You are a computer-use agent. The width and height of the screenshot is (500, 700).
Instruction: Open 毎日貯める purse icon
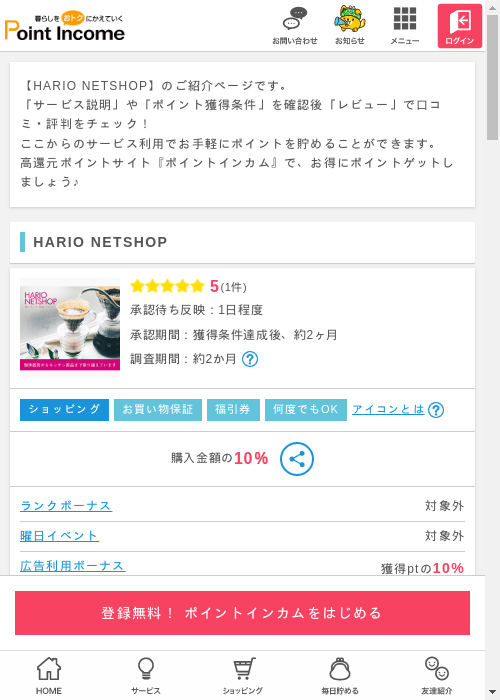pyautogui.click(x=340, y=675)
